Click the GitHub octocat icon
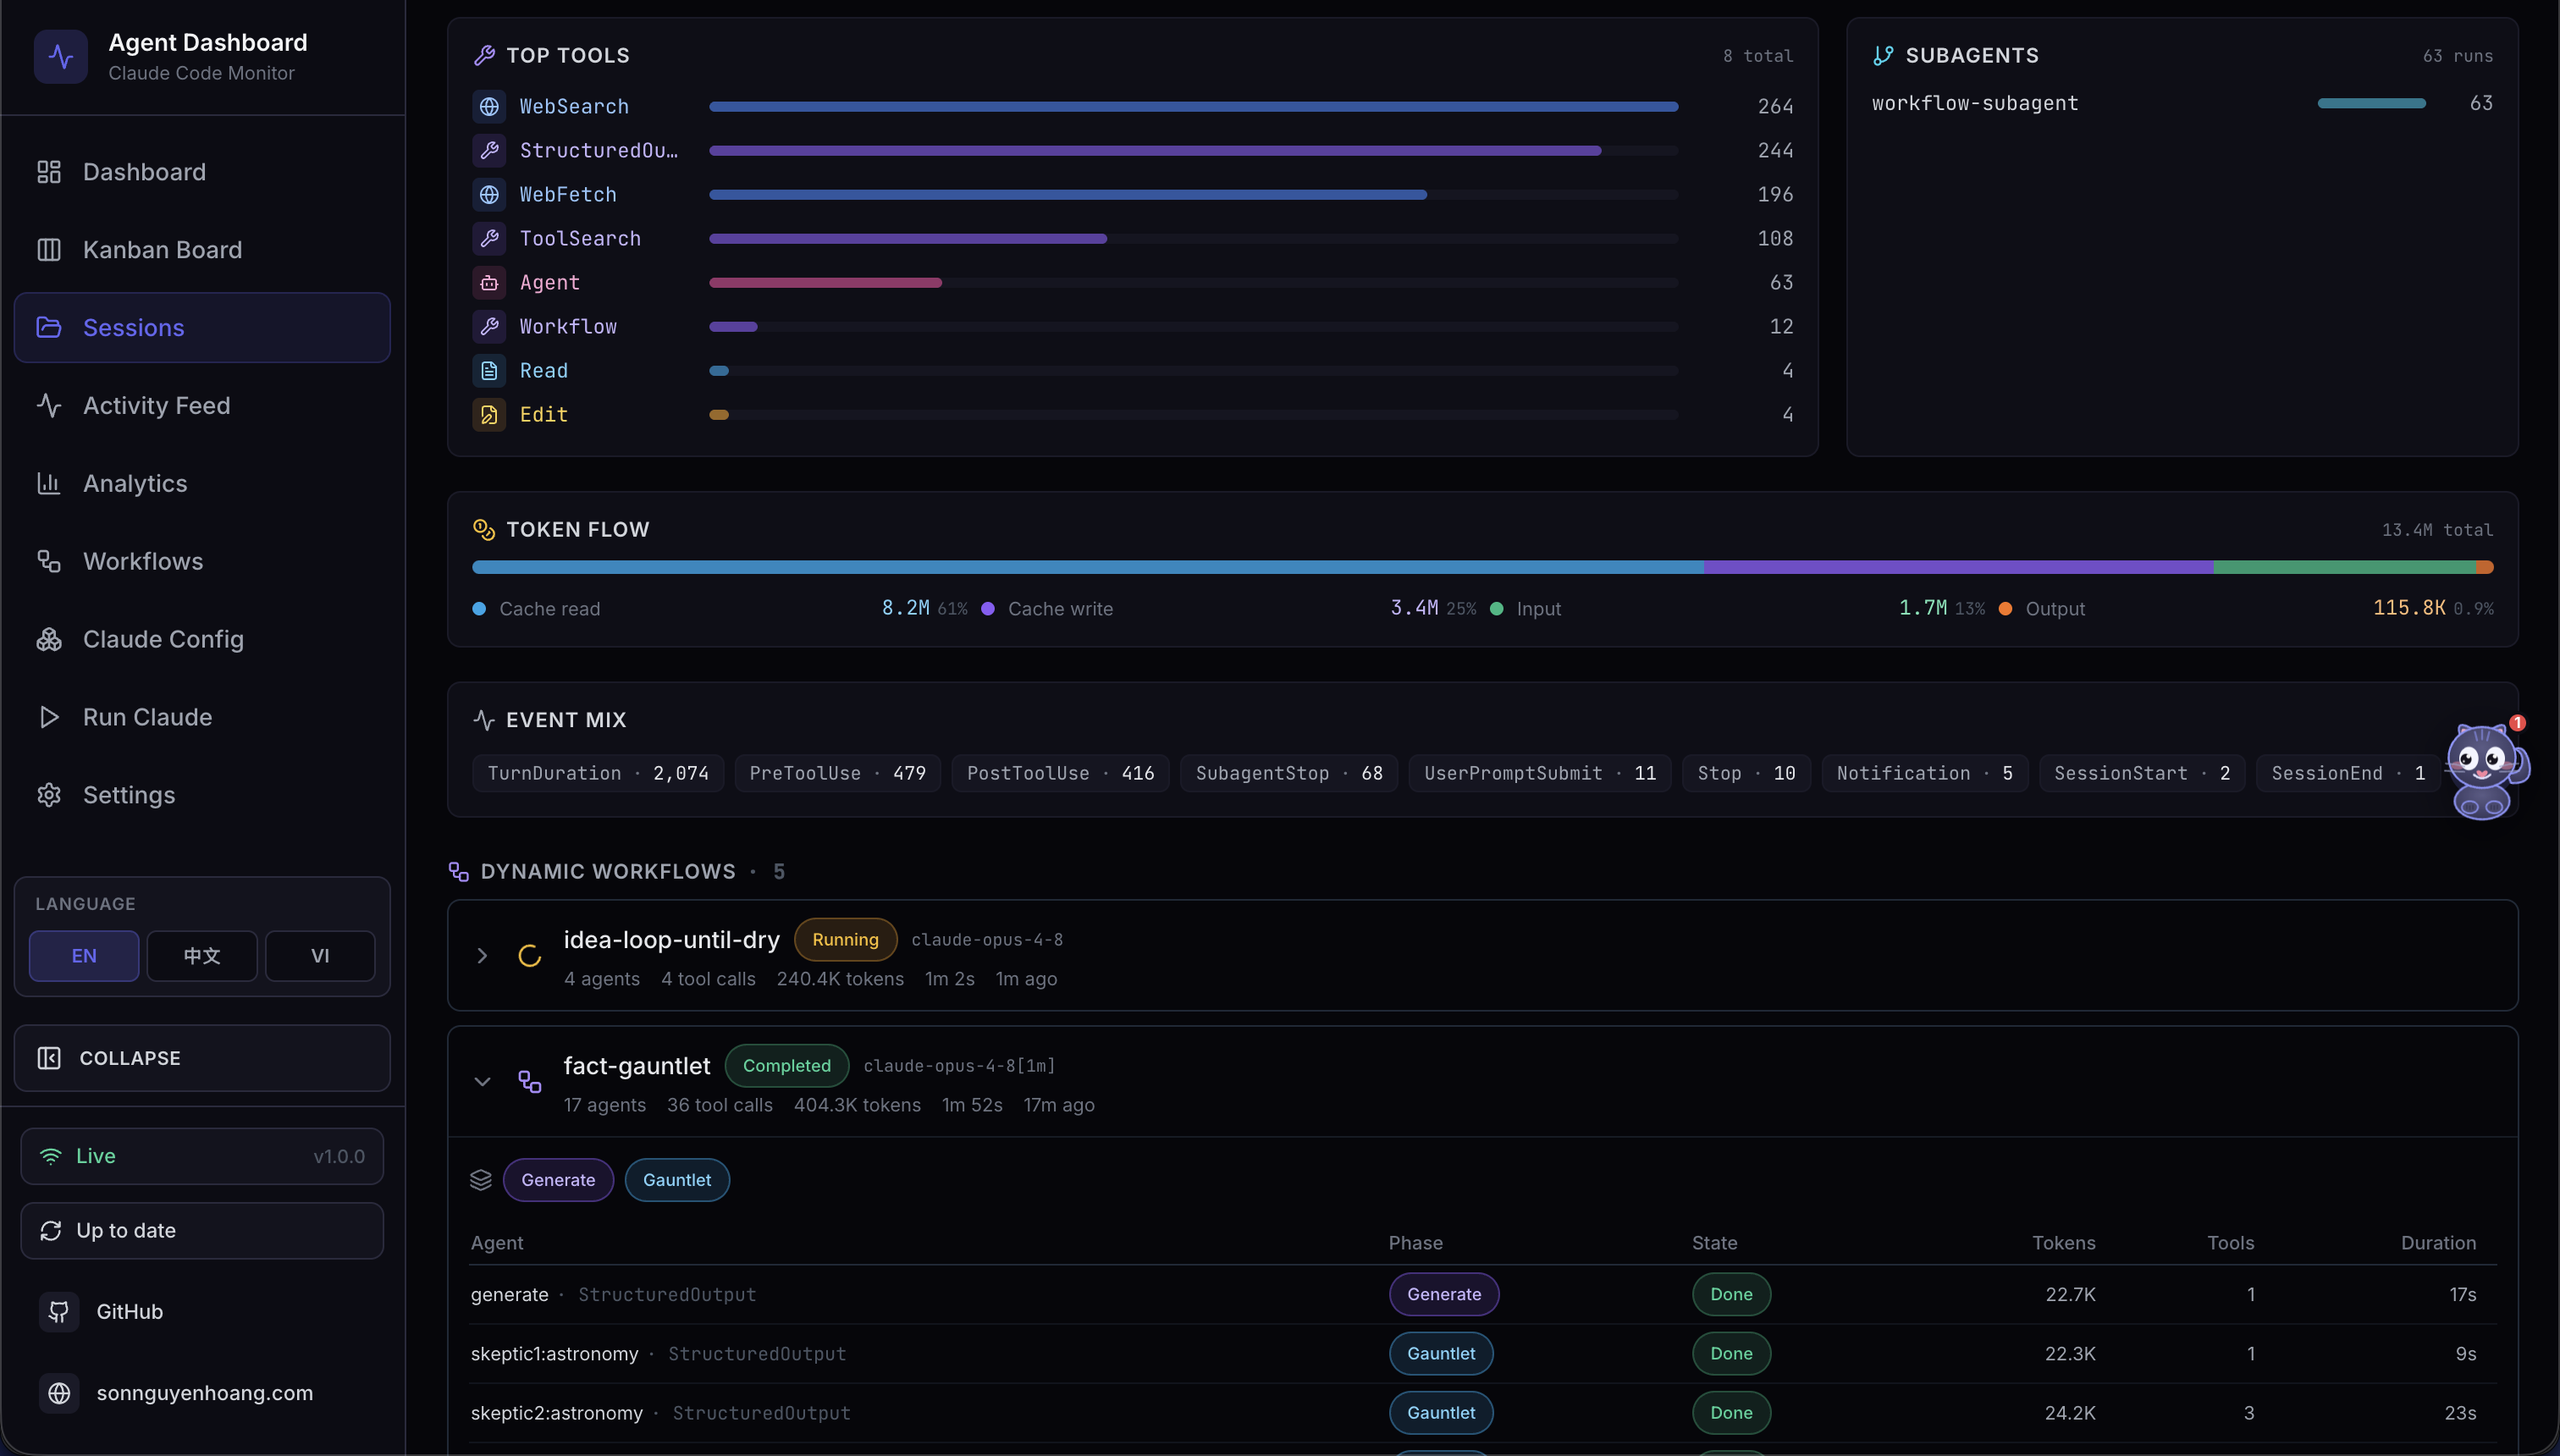The image size is (2560, 1456). coord(59,1311)
